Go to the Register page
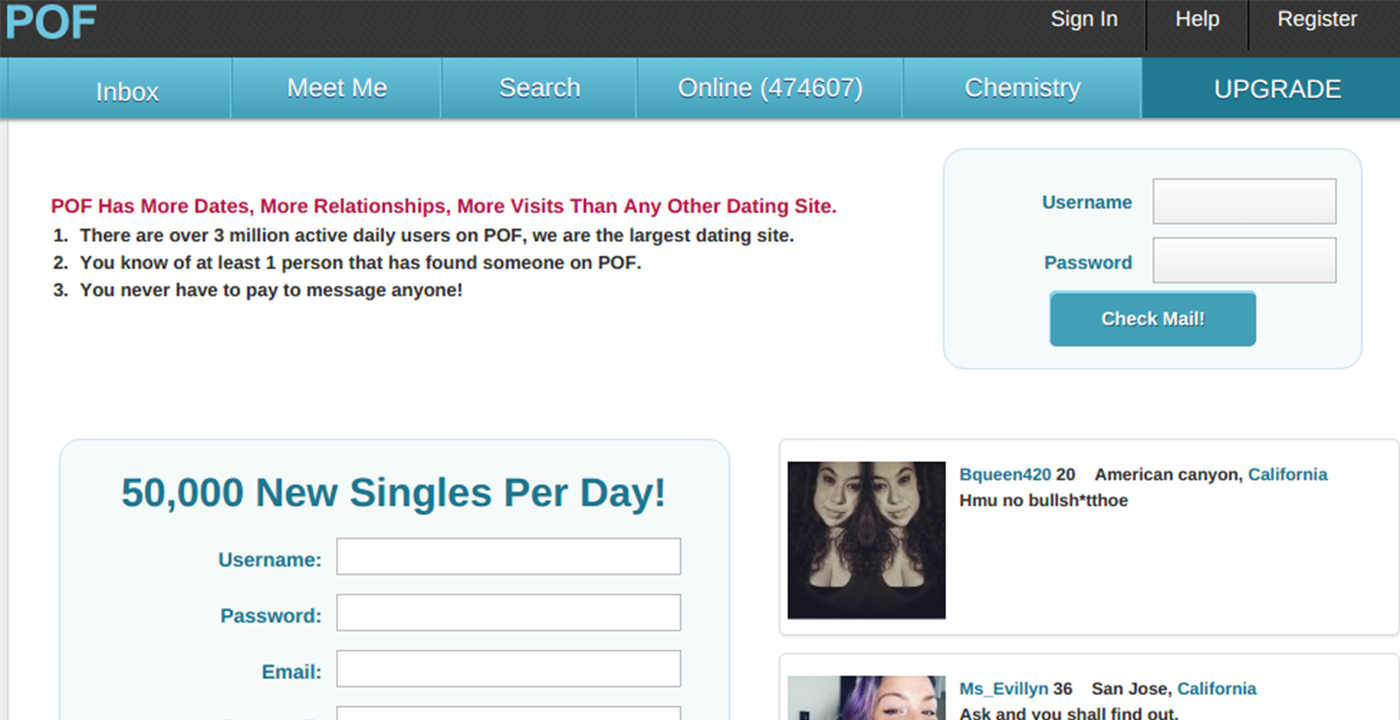Image resolution: width=1400 pixels, height=720 pixels. (x=1317, y=19)
